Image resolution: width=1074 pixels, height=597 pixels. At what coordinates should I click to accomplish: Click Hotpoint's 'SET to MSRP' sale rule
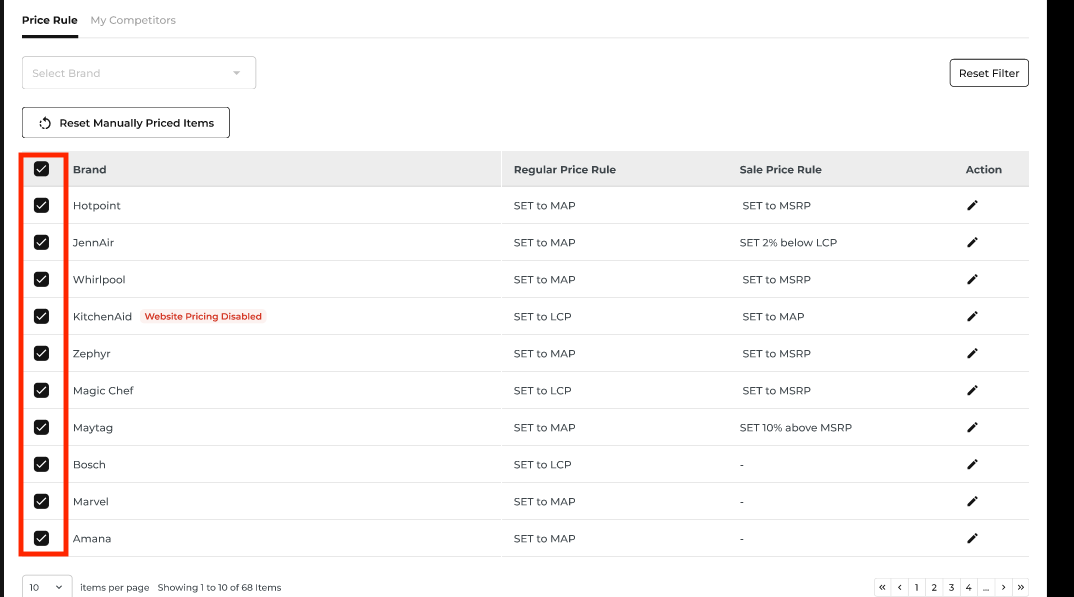tap(776, 205)
